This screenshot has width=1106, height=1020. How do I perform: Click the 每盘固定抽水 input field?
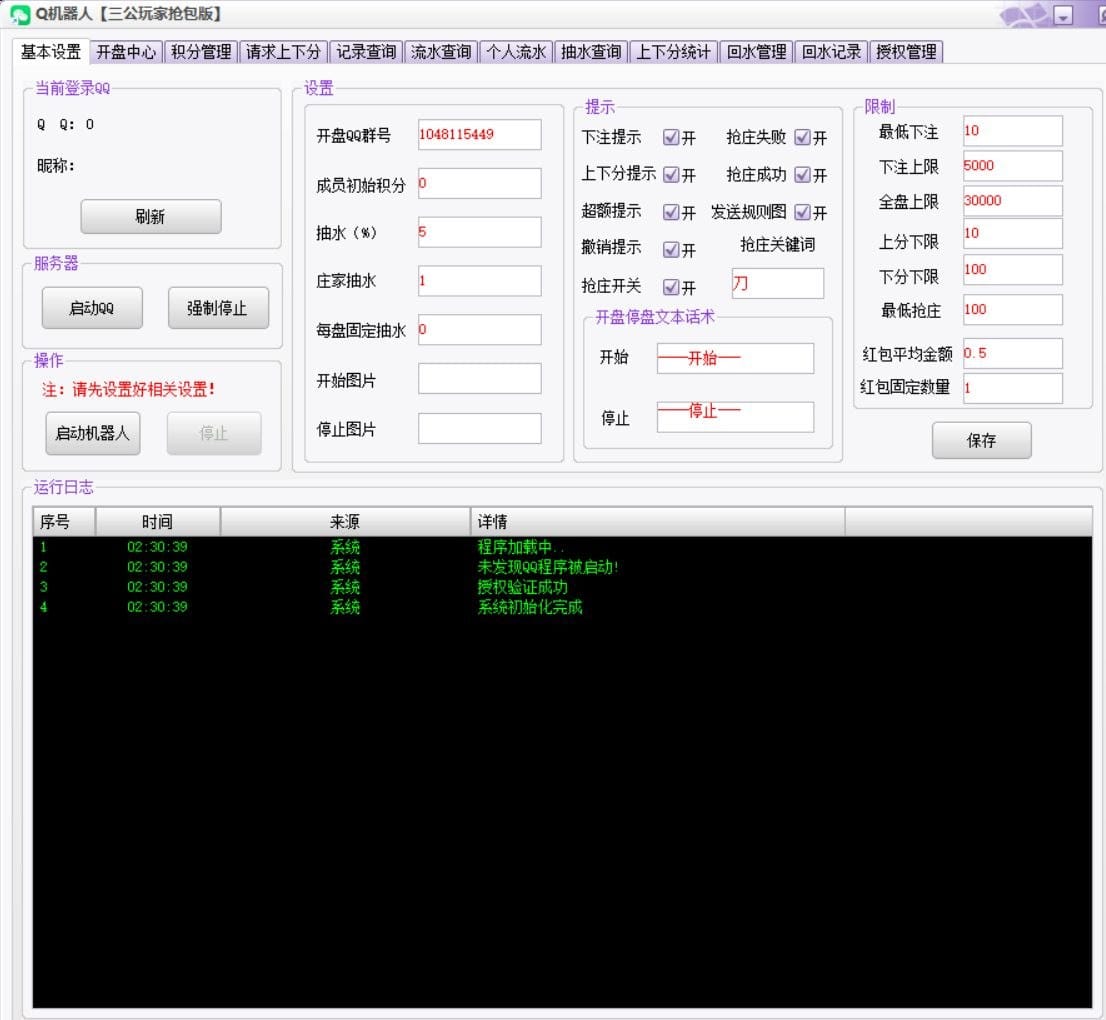480,330
